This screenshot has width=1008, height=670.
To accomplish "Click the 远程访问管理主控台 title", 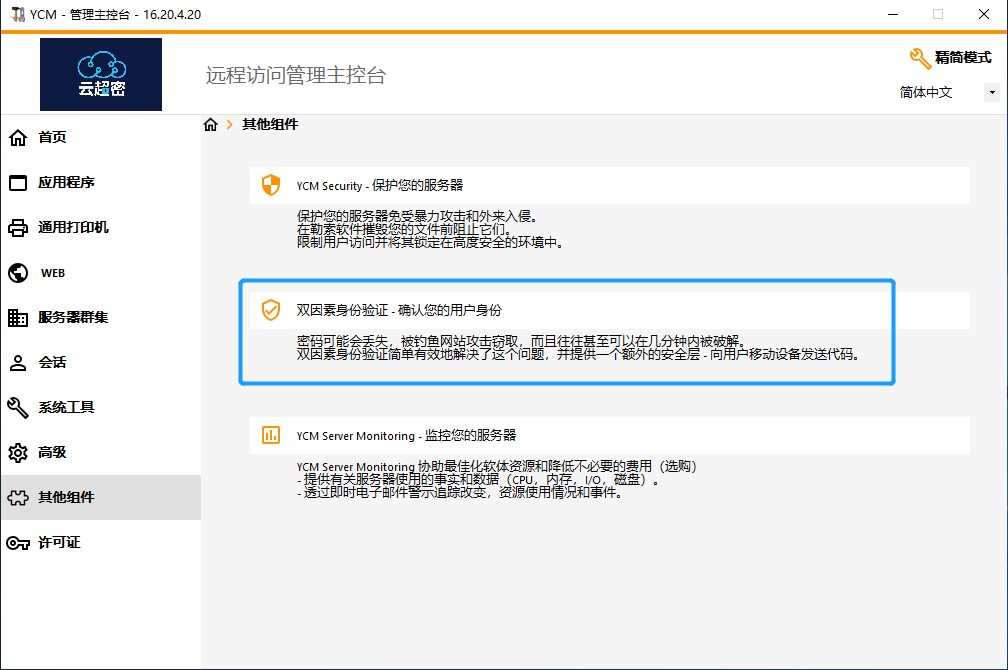I will 296,75.
